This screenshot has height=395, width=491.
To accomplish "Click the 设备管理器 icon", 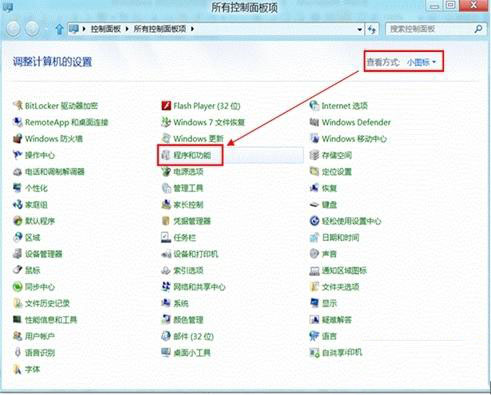I will pyautogui.click(x=18, y=254).
